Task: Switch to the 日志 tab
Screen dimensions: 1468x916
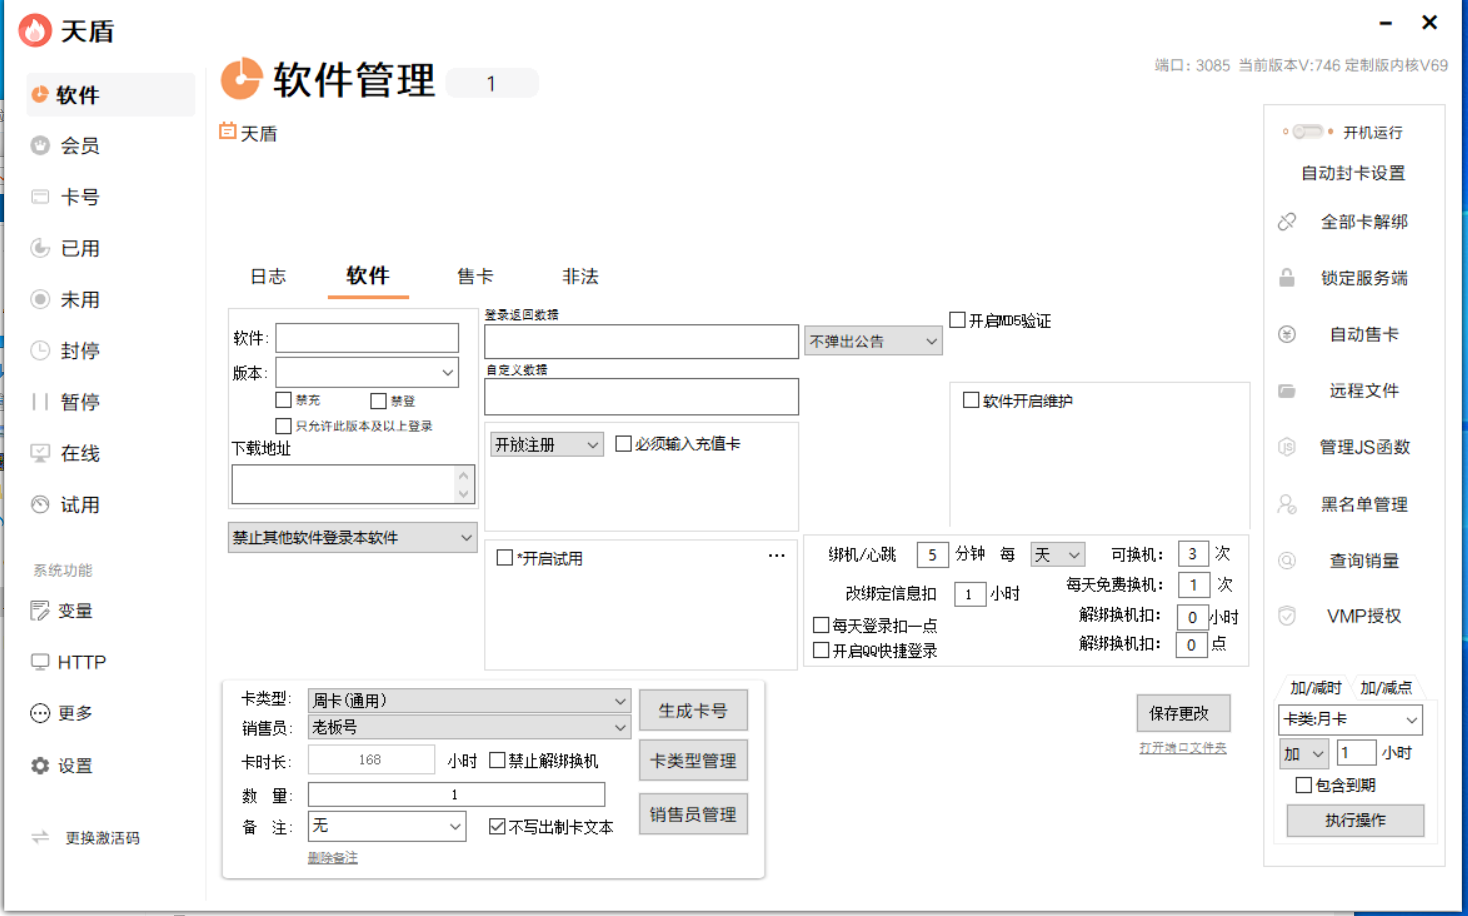Action: coord(268,277)
